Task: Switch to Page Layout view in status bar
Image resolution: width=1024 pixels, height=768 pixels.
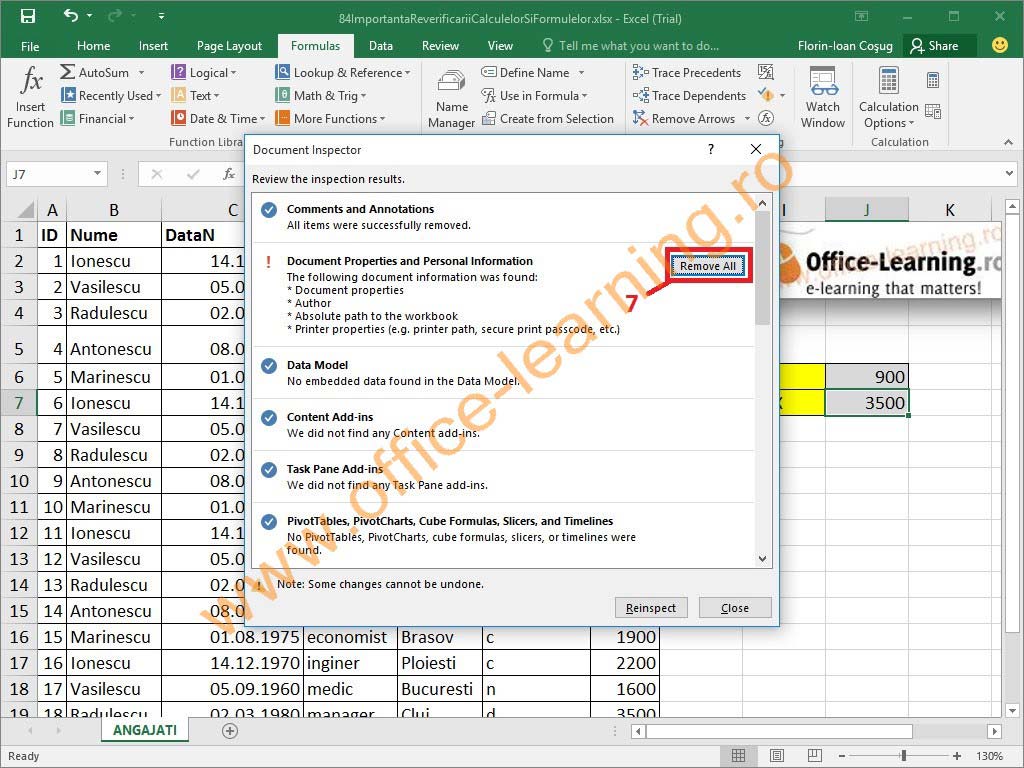Action: click(776, 756)
